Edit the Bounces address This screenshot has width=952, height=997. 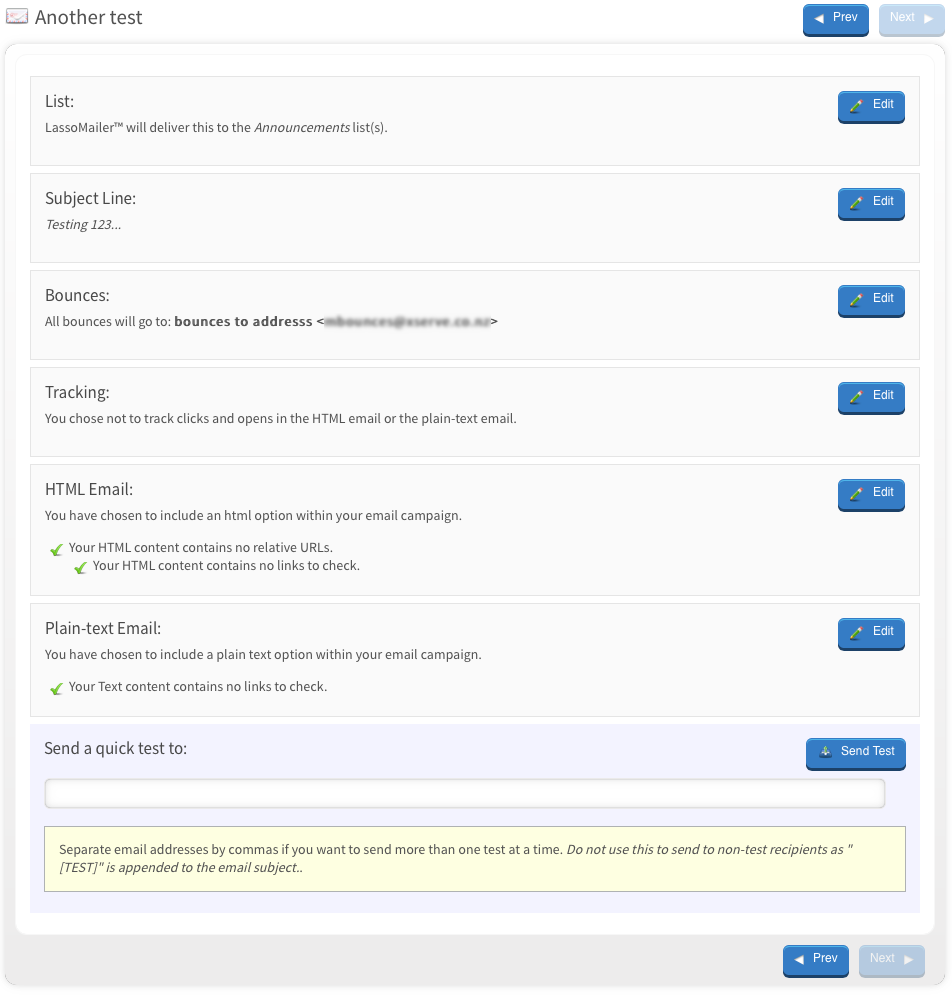click(871, 299)
